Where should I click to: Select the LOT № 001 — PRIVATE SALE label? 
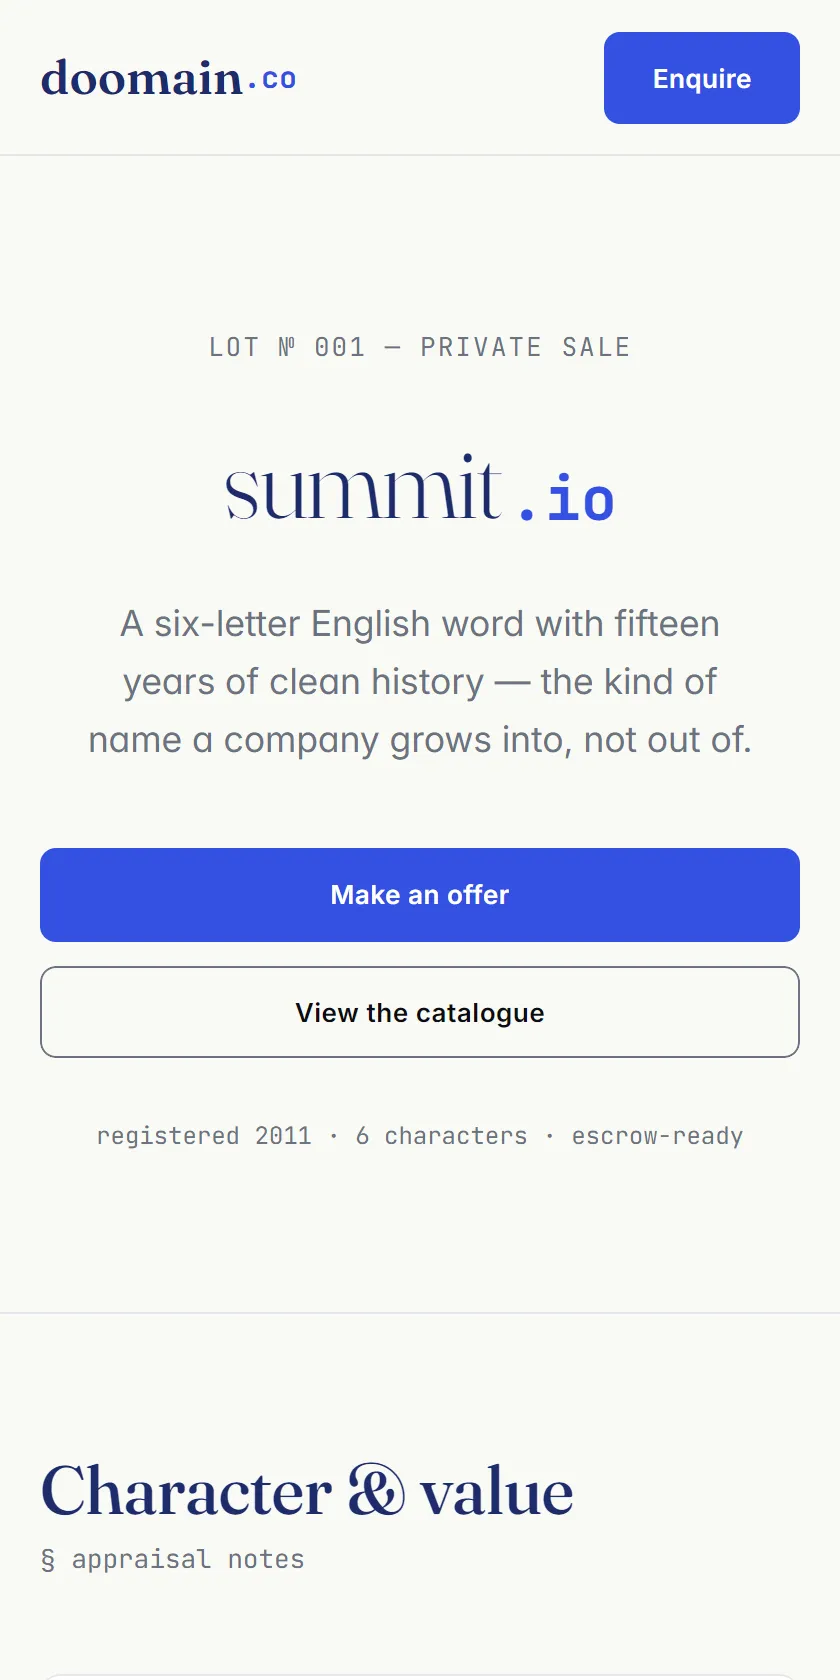pyautogui.click(x=420, y=347)
